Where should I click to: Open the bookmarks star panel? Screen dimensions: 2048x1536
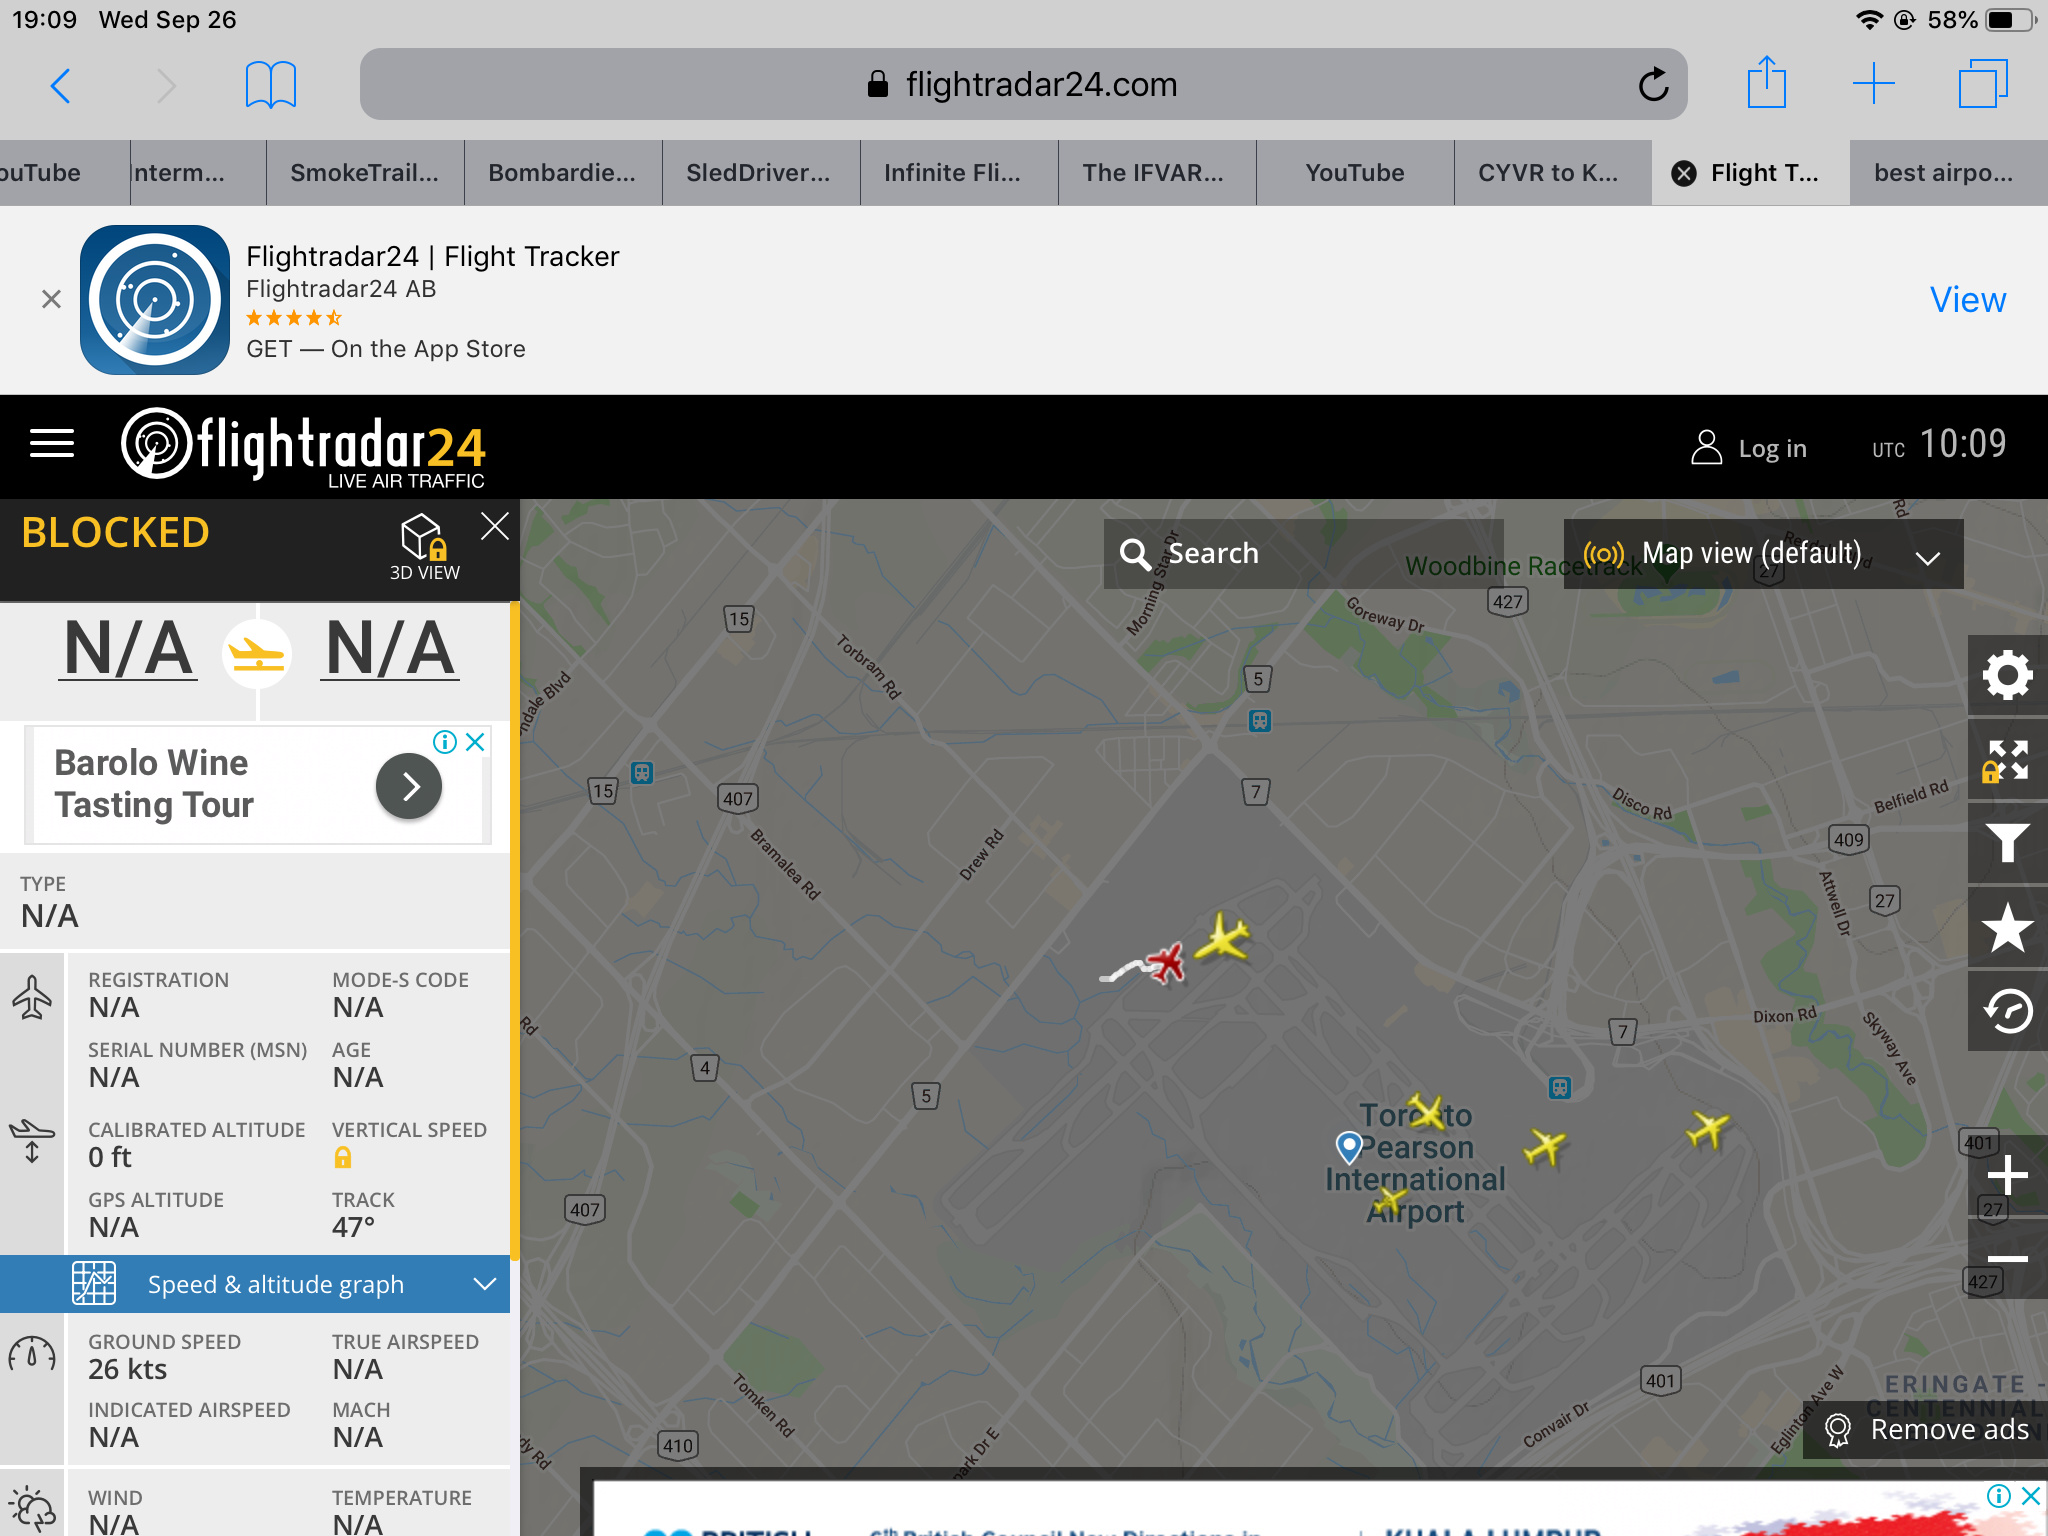pyautogui.click(x=2007, y=928)
